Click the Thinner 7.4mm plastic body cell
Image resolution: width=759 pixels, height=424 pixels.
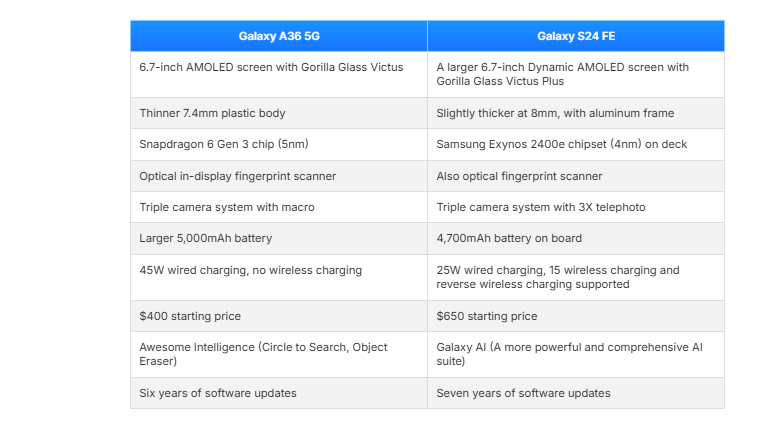(x=279, y=113)
